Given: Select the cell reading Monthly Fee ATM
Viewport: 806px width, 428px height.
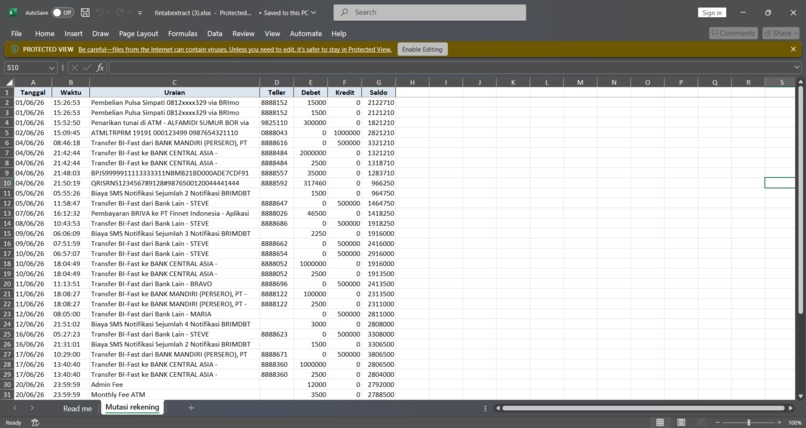Looking at the screenshot, I should (x=174, y=395).
